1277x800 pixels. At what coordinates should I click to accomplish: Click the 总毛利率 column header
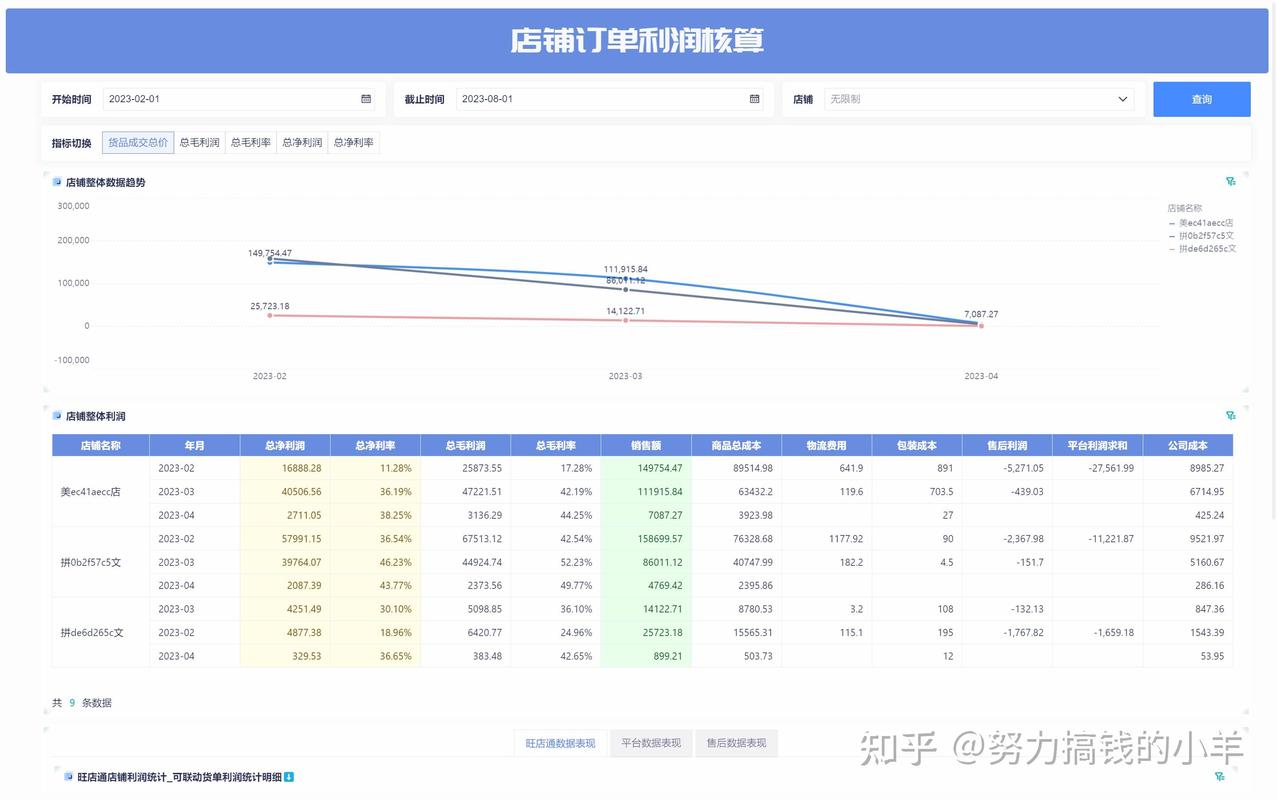555,446
